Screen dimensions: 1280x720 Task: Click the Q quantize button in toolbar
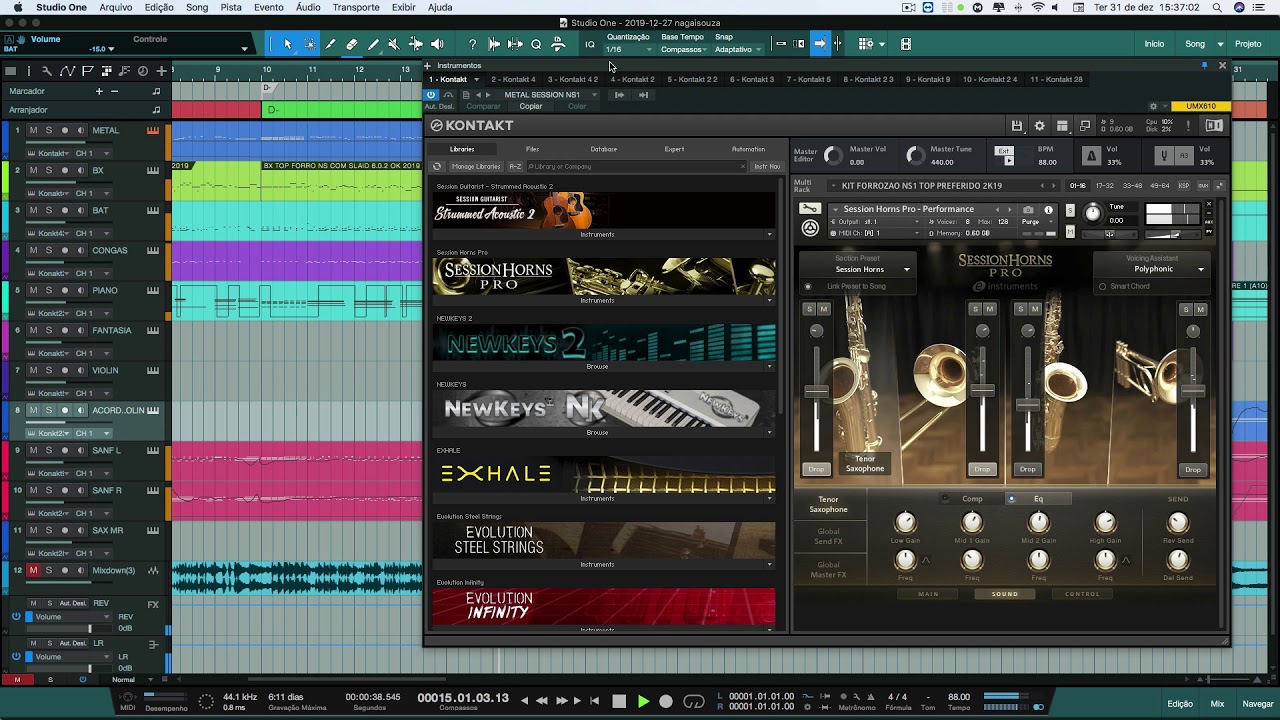536,44
